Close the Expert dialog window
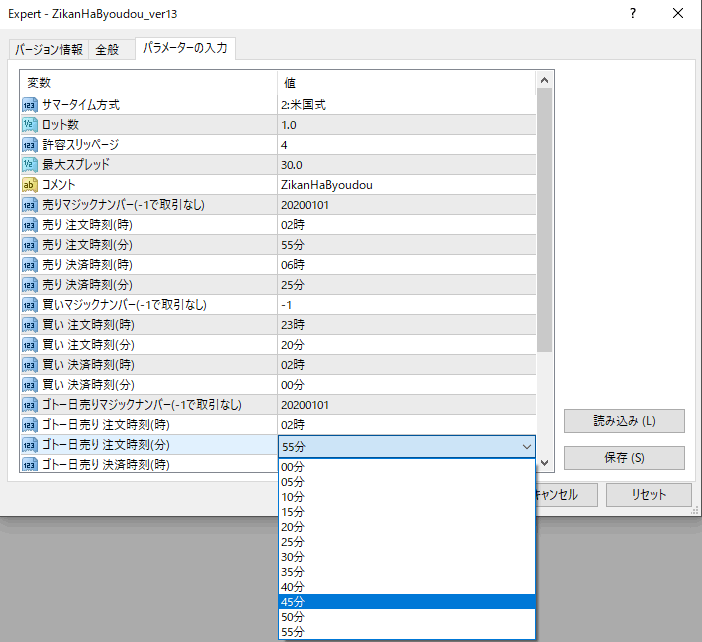This screenshot has width=702, height=642. click(x=678, y=13)
